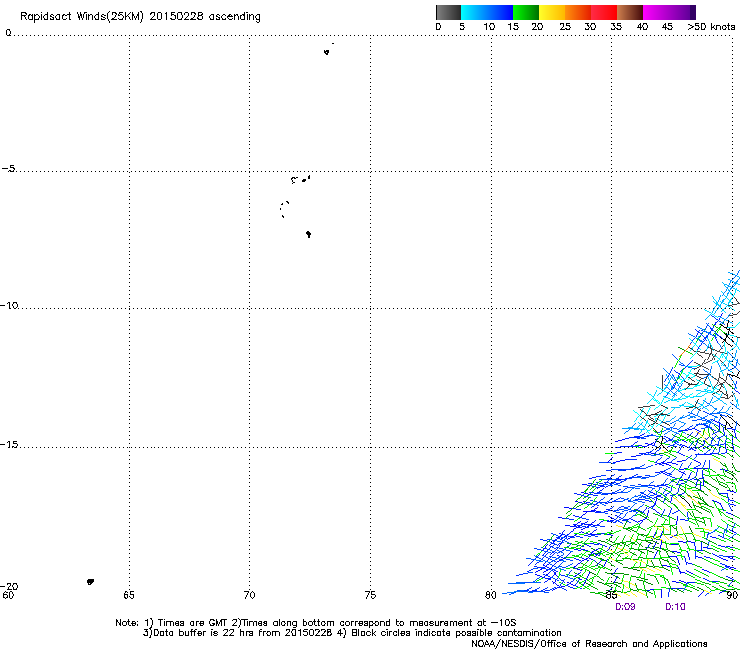The width and height of the screenshot is (740, 650).
Task: Click the '60' longitude axis label
Action: point(8,595)
